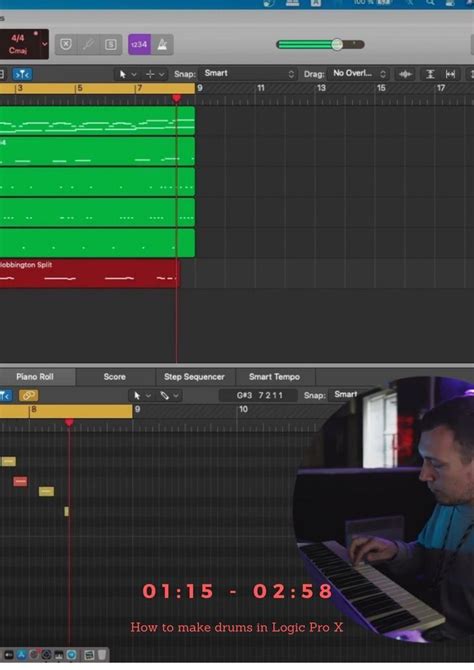Select the Pencil tool in the Piano Roll

pyautogui.click(x=165, y=396)
